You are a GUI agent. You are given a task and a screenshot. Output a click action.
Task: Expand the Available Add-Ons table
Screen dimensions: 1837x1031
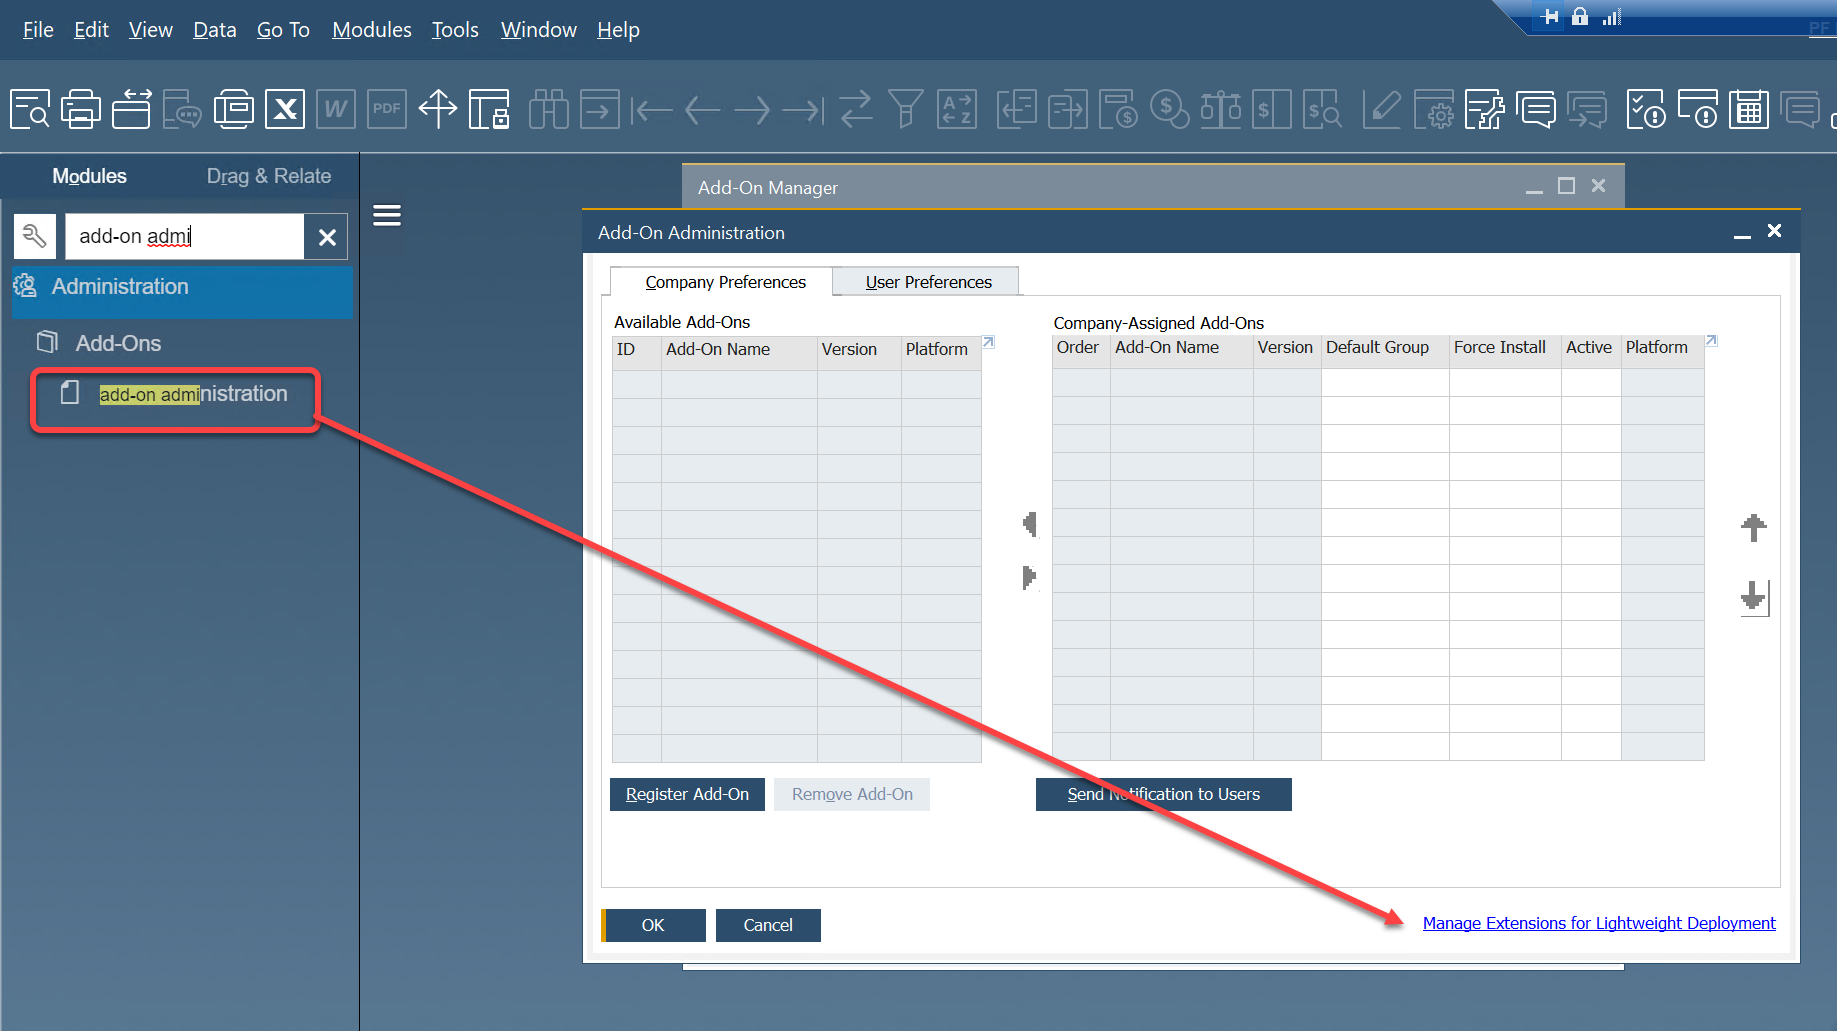988,342
